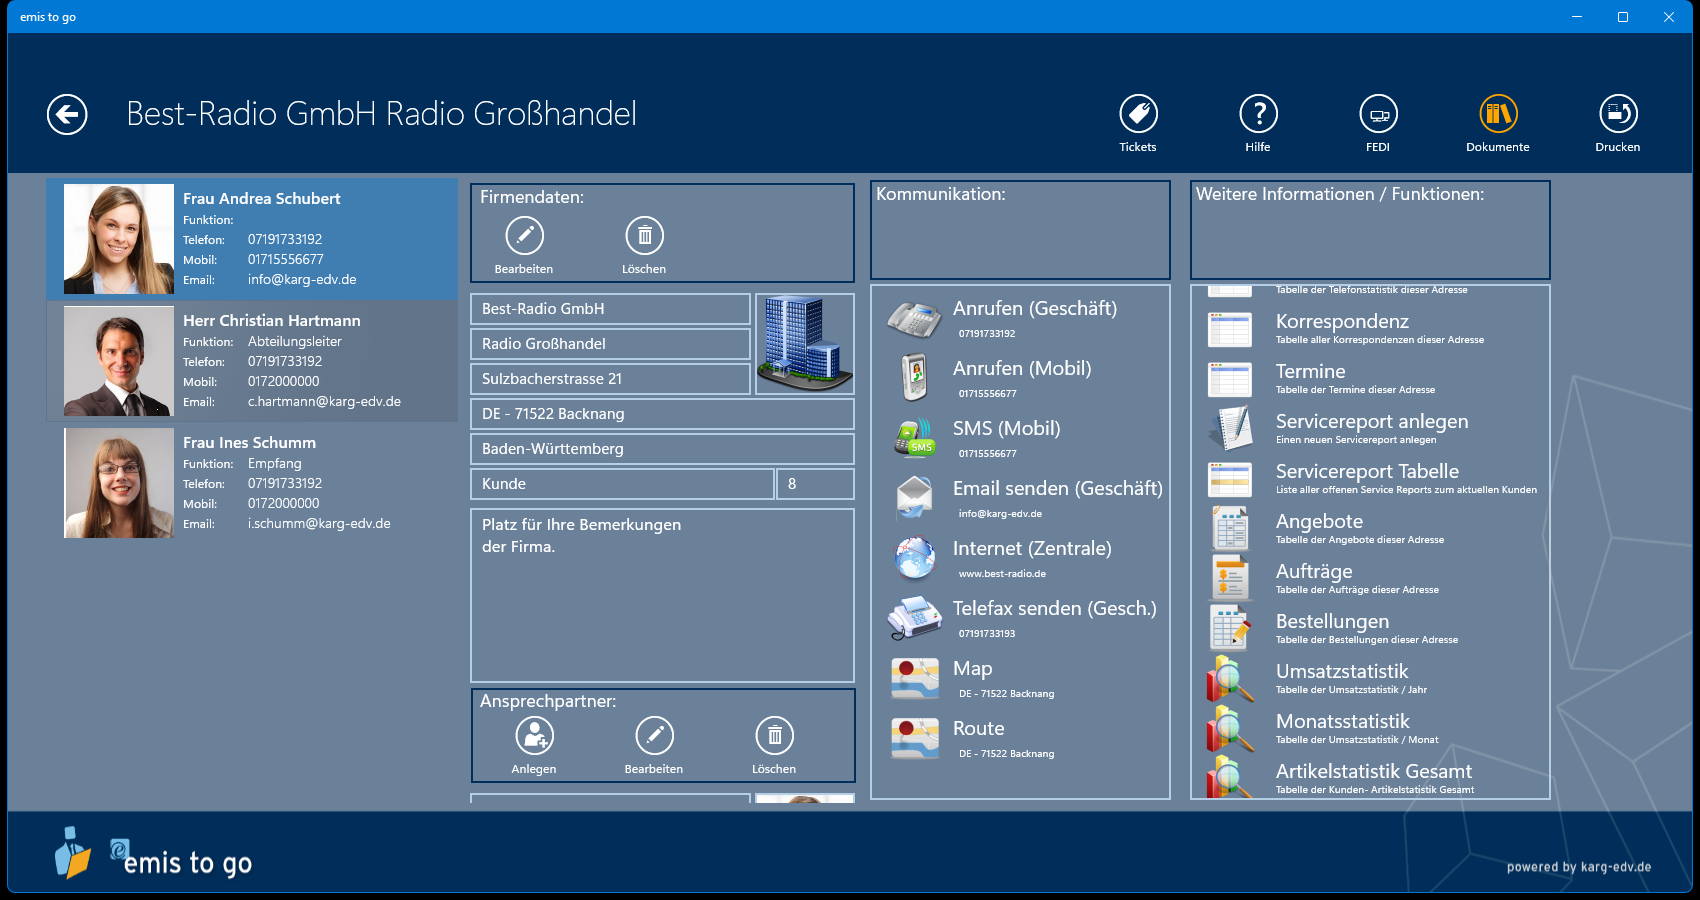Click the Radio Großhandel field

[610, 344]
